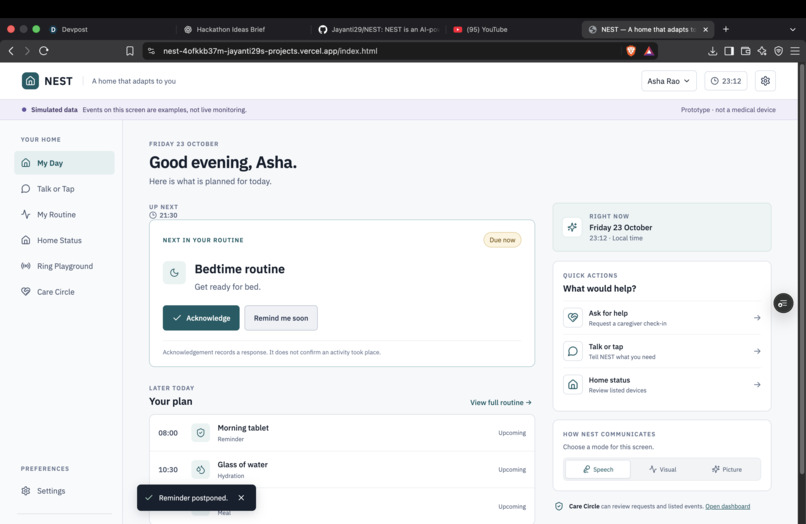The height and width of the screenshot is (524, 806).
Task: Open Leo AI sparkle icon in toolbar
Action: tap(762, 50)
